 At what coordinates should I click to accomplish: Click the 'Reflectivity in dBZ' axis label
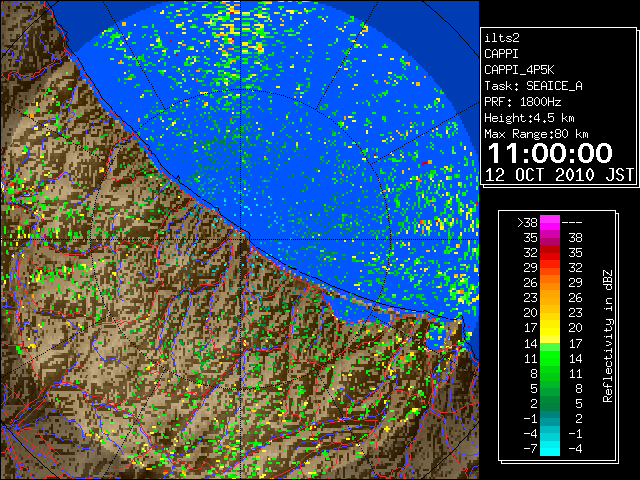coord(608,336)
